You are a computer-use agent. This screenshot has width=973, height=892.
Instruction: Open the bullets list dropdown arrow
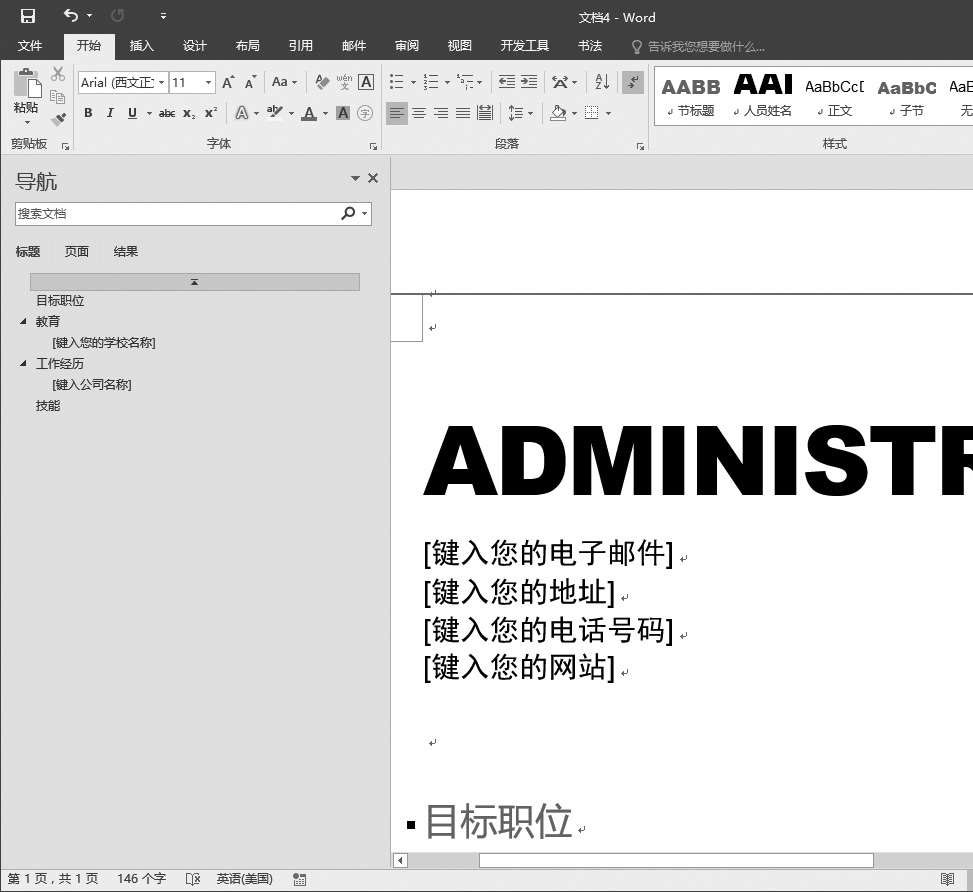pos(413,83)
